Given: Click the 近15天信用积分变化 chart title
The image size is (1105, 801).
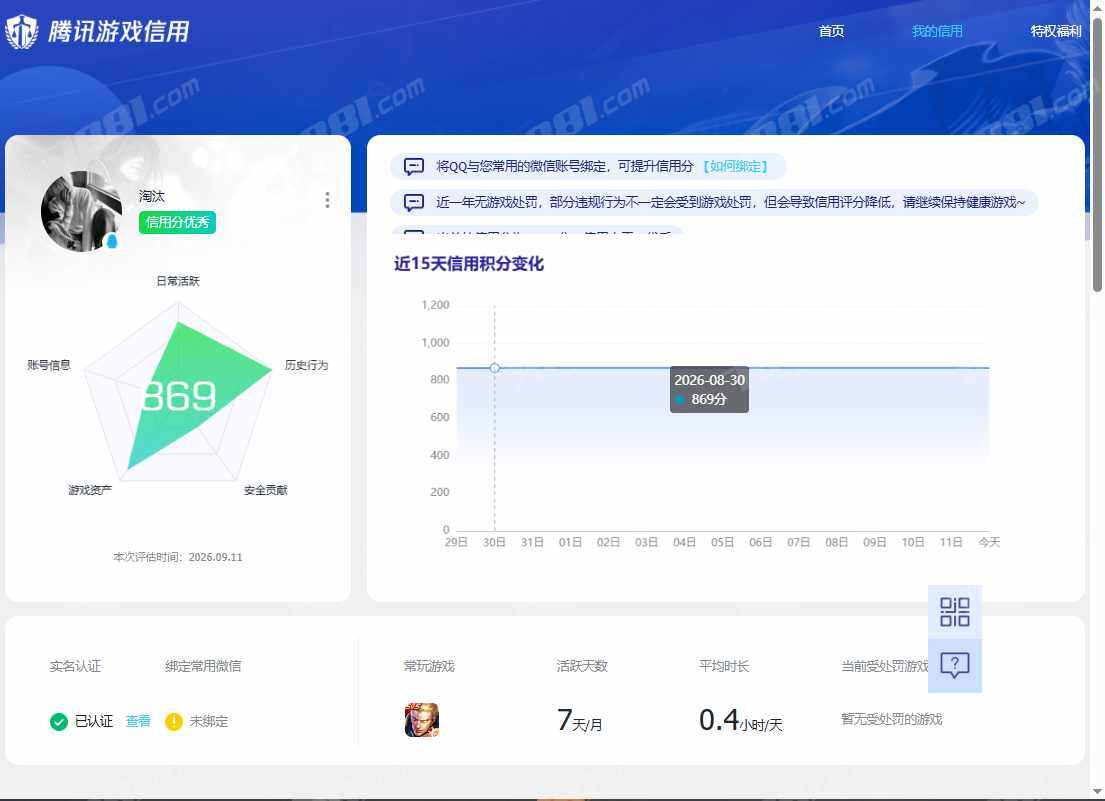Looking at the screenshot, I should [x=469, y=264].
